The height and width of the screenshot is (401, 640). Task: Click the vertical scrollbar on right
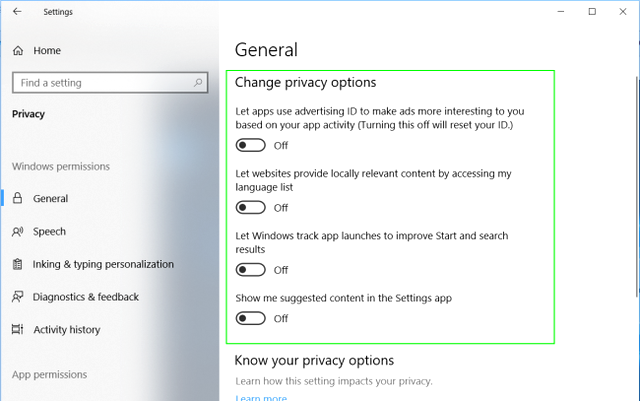click(637, 186)
